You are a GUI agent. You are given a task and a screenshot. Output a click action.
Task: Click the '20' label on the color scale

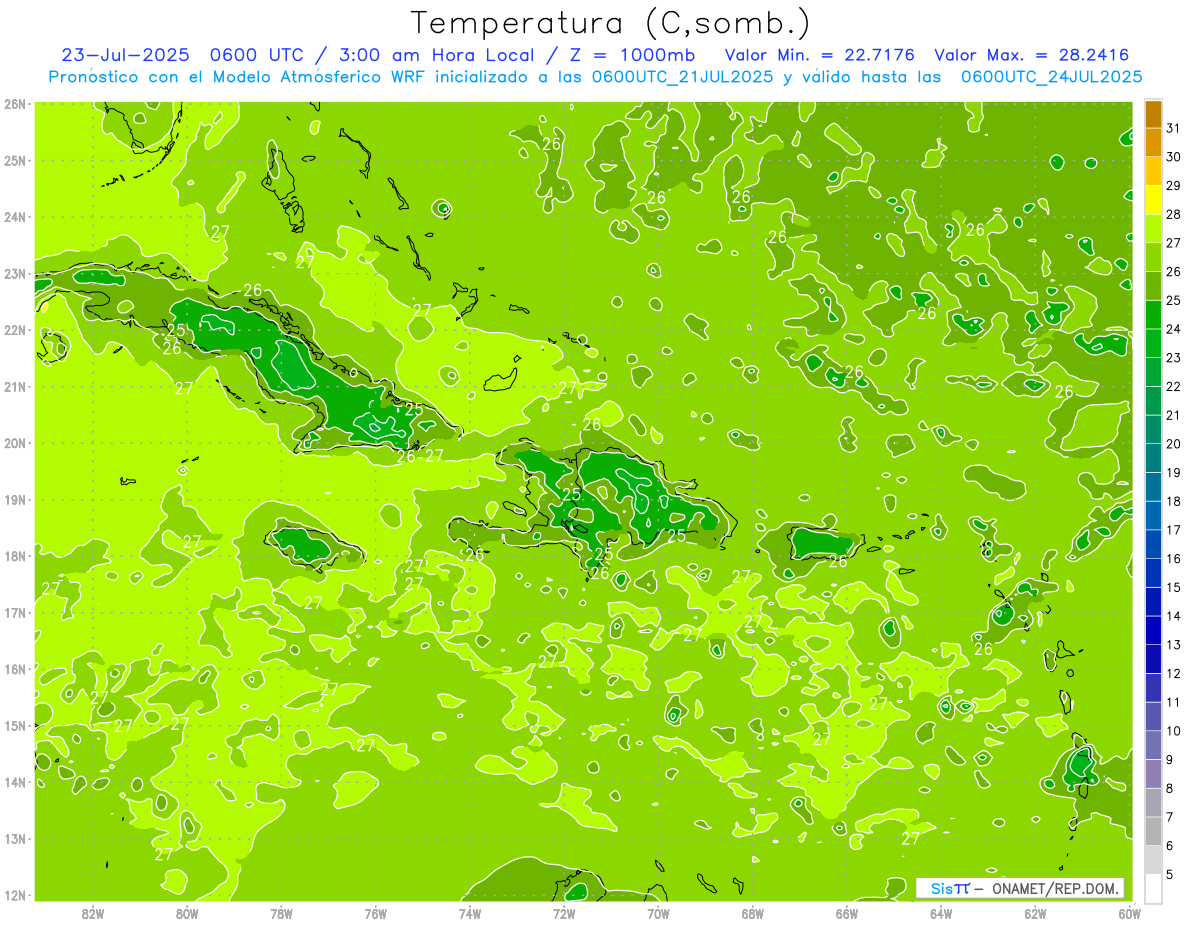[1174, 444]
